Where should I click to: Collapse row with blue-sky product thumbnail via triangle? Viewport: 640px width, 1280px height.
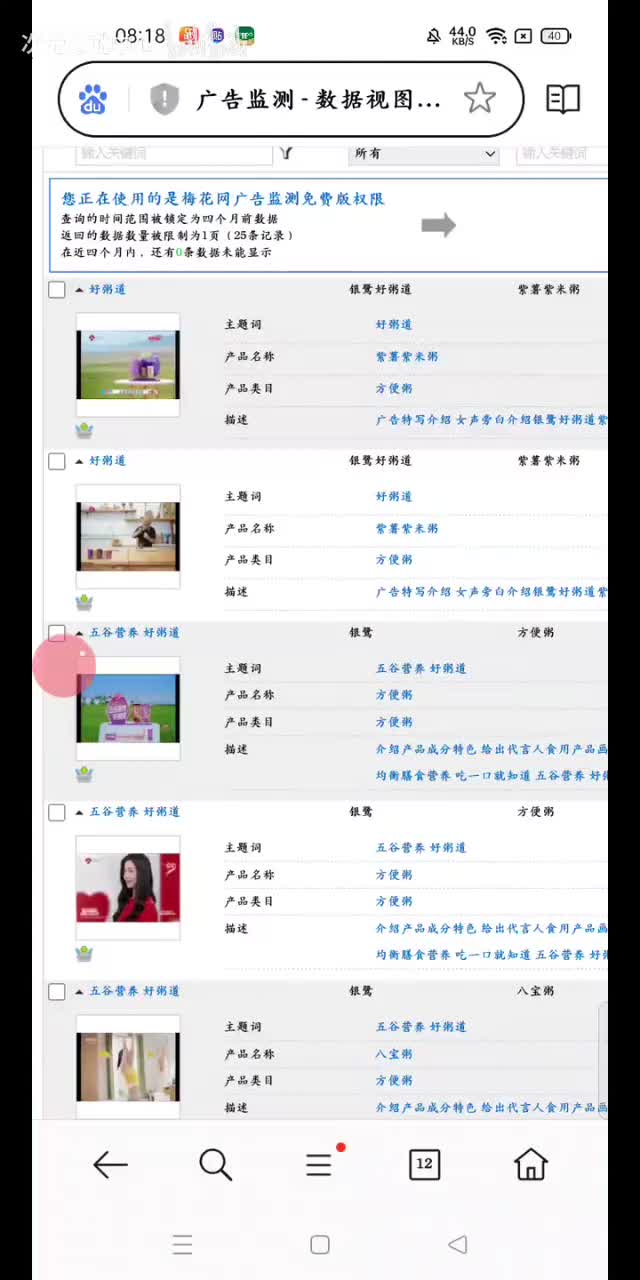(79, 633)
